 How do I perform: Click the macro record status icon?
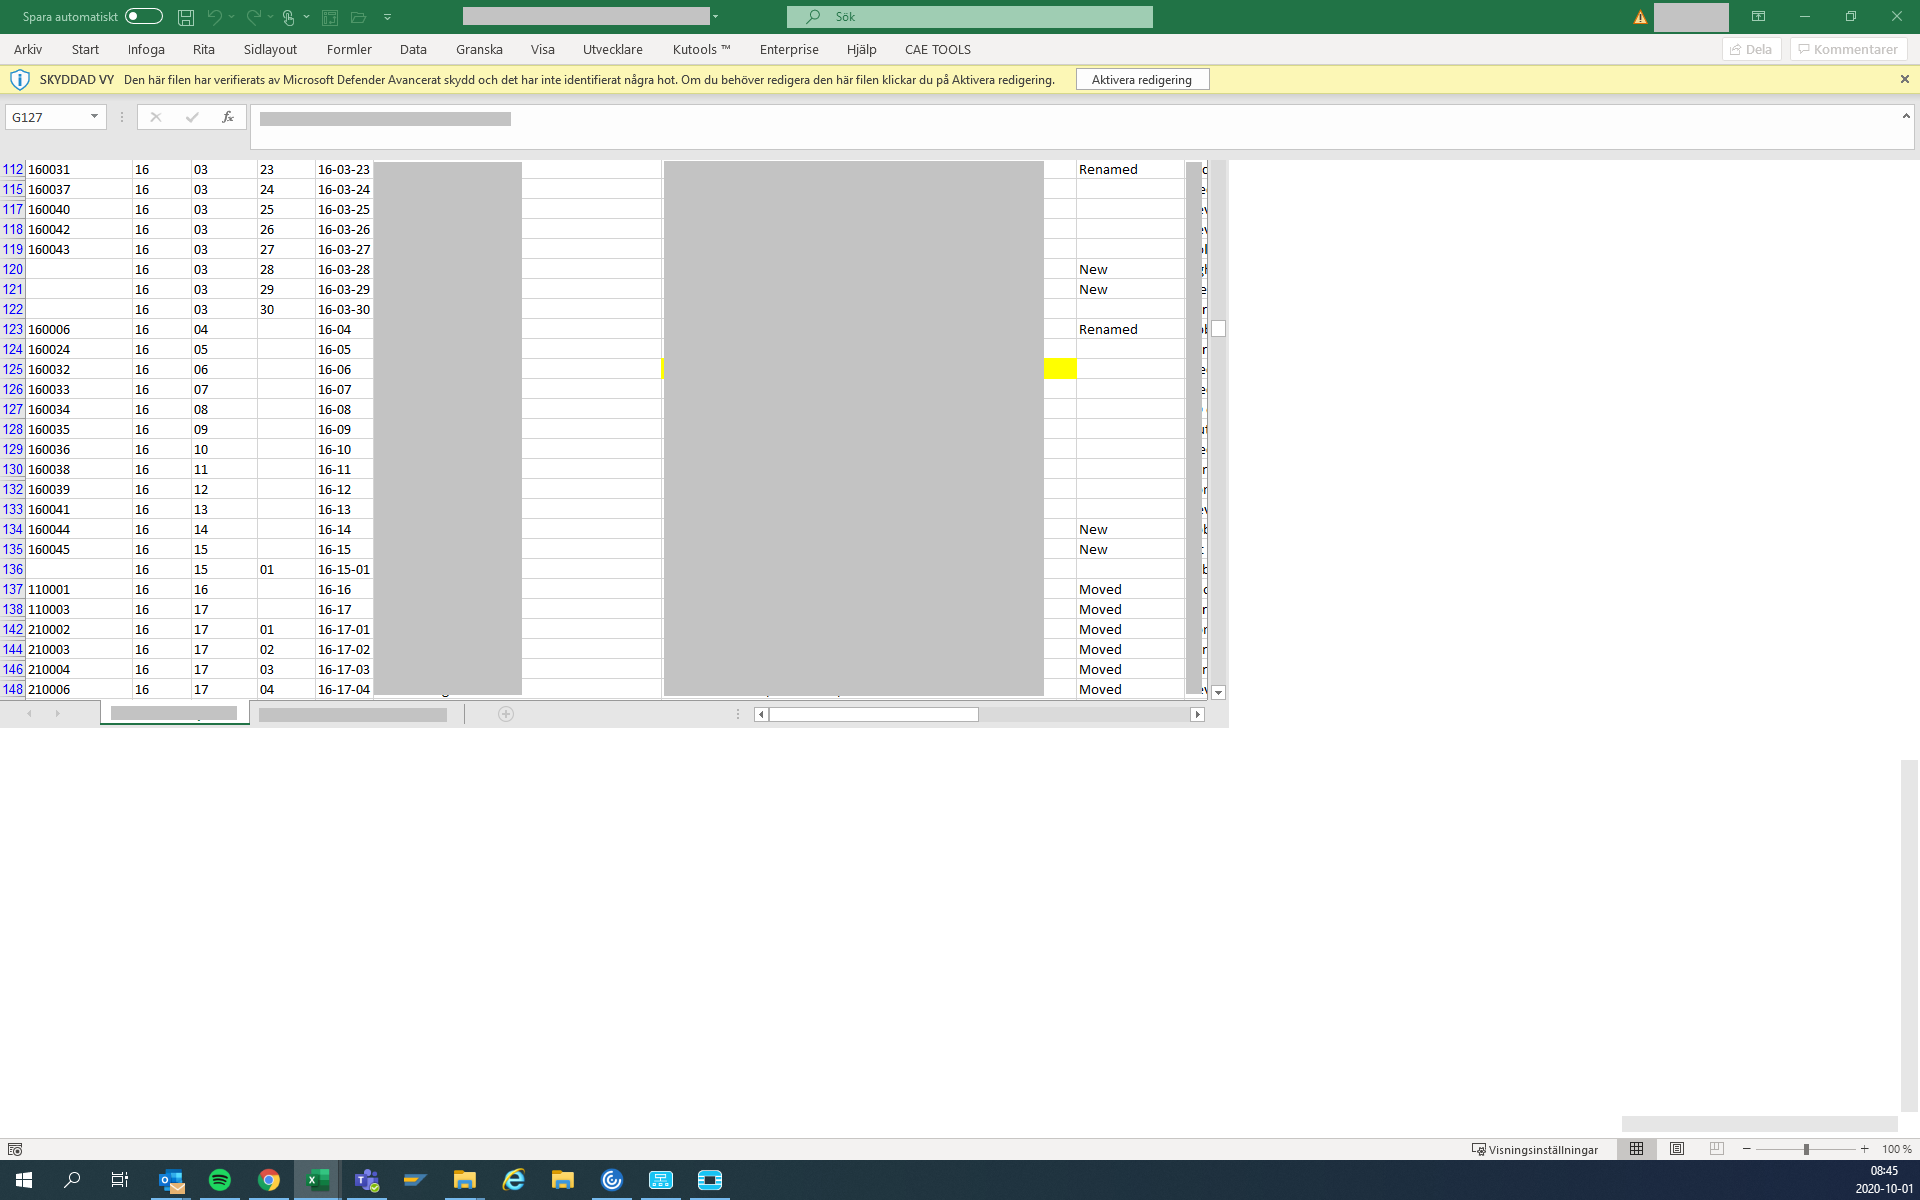(x=15, y=1149)
